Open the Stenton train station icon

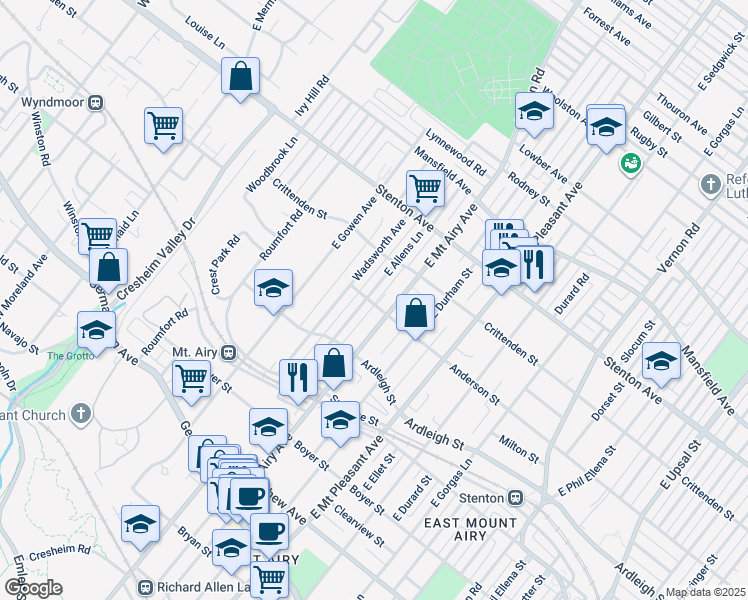pyautogui.click(x=516, y=498)
